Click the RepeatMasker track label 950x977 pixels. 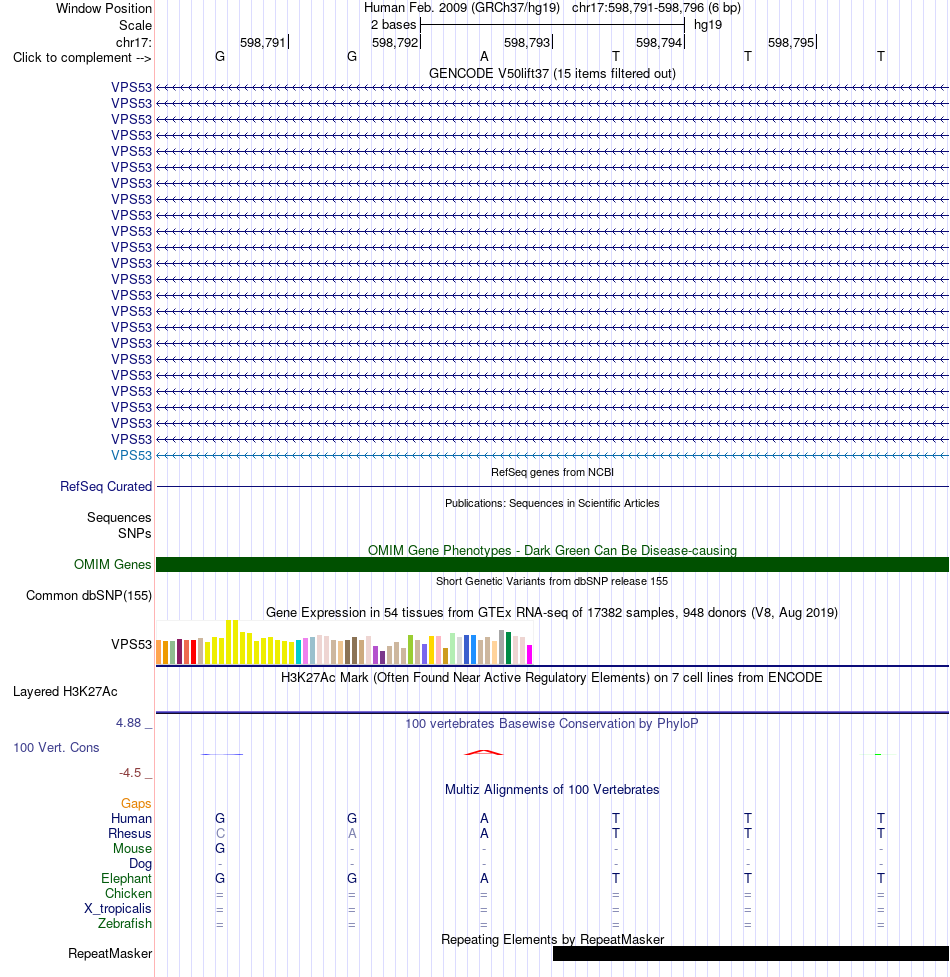(x=110, y=954)
